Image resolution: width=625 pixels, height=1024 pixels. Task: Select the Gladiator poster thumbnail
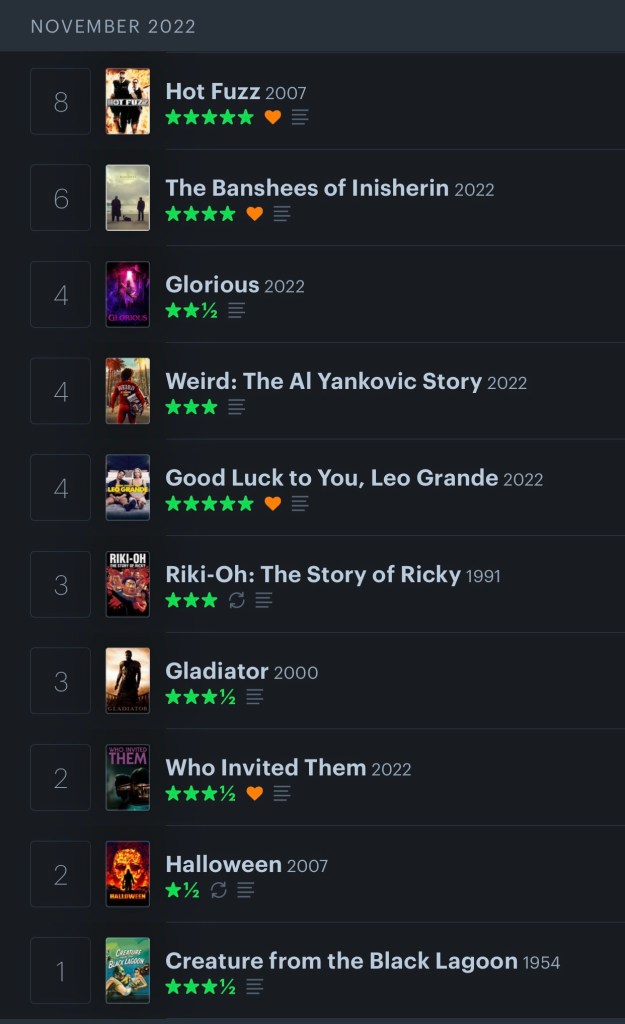click(128, 680)
